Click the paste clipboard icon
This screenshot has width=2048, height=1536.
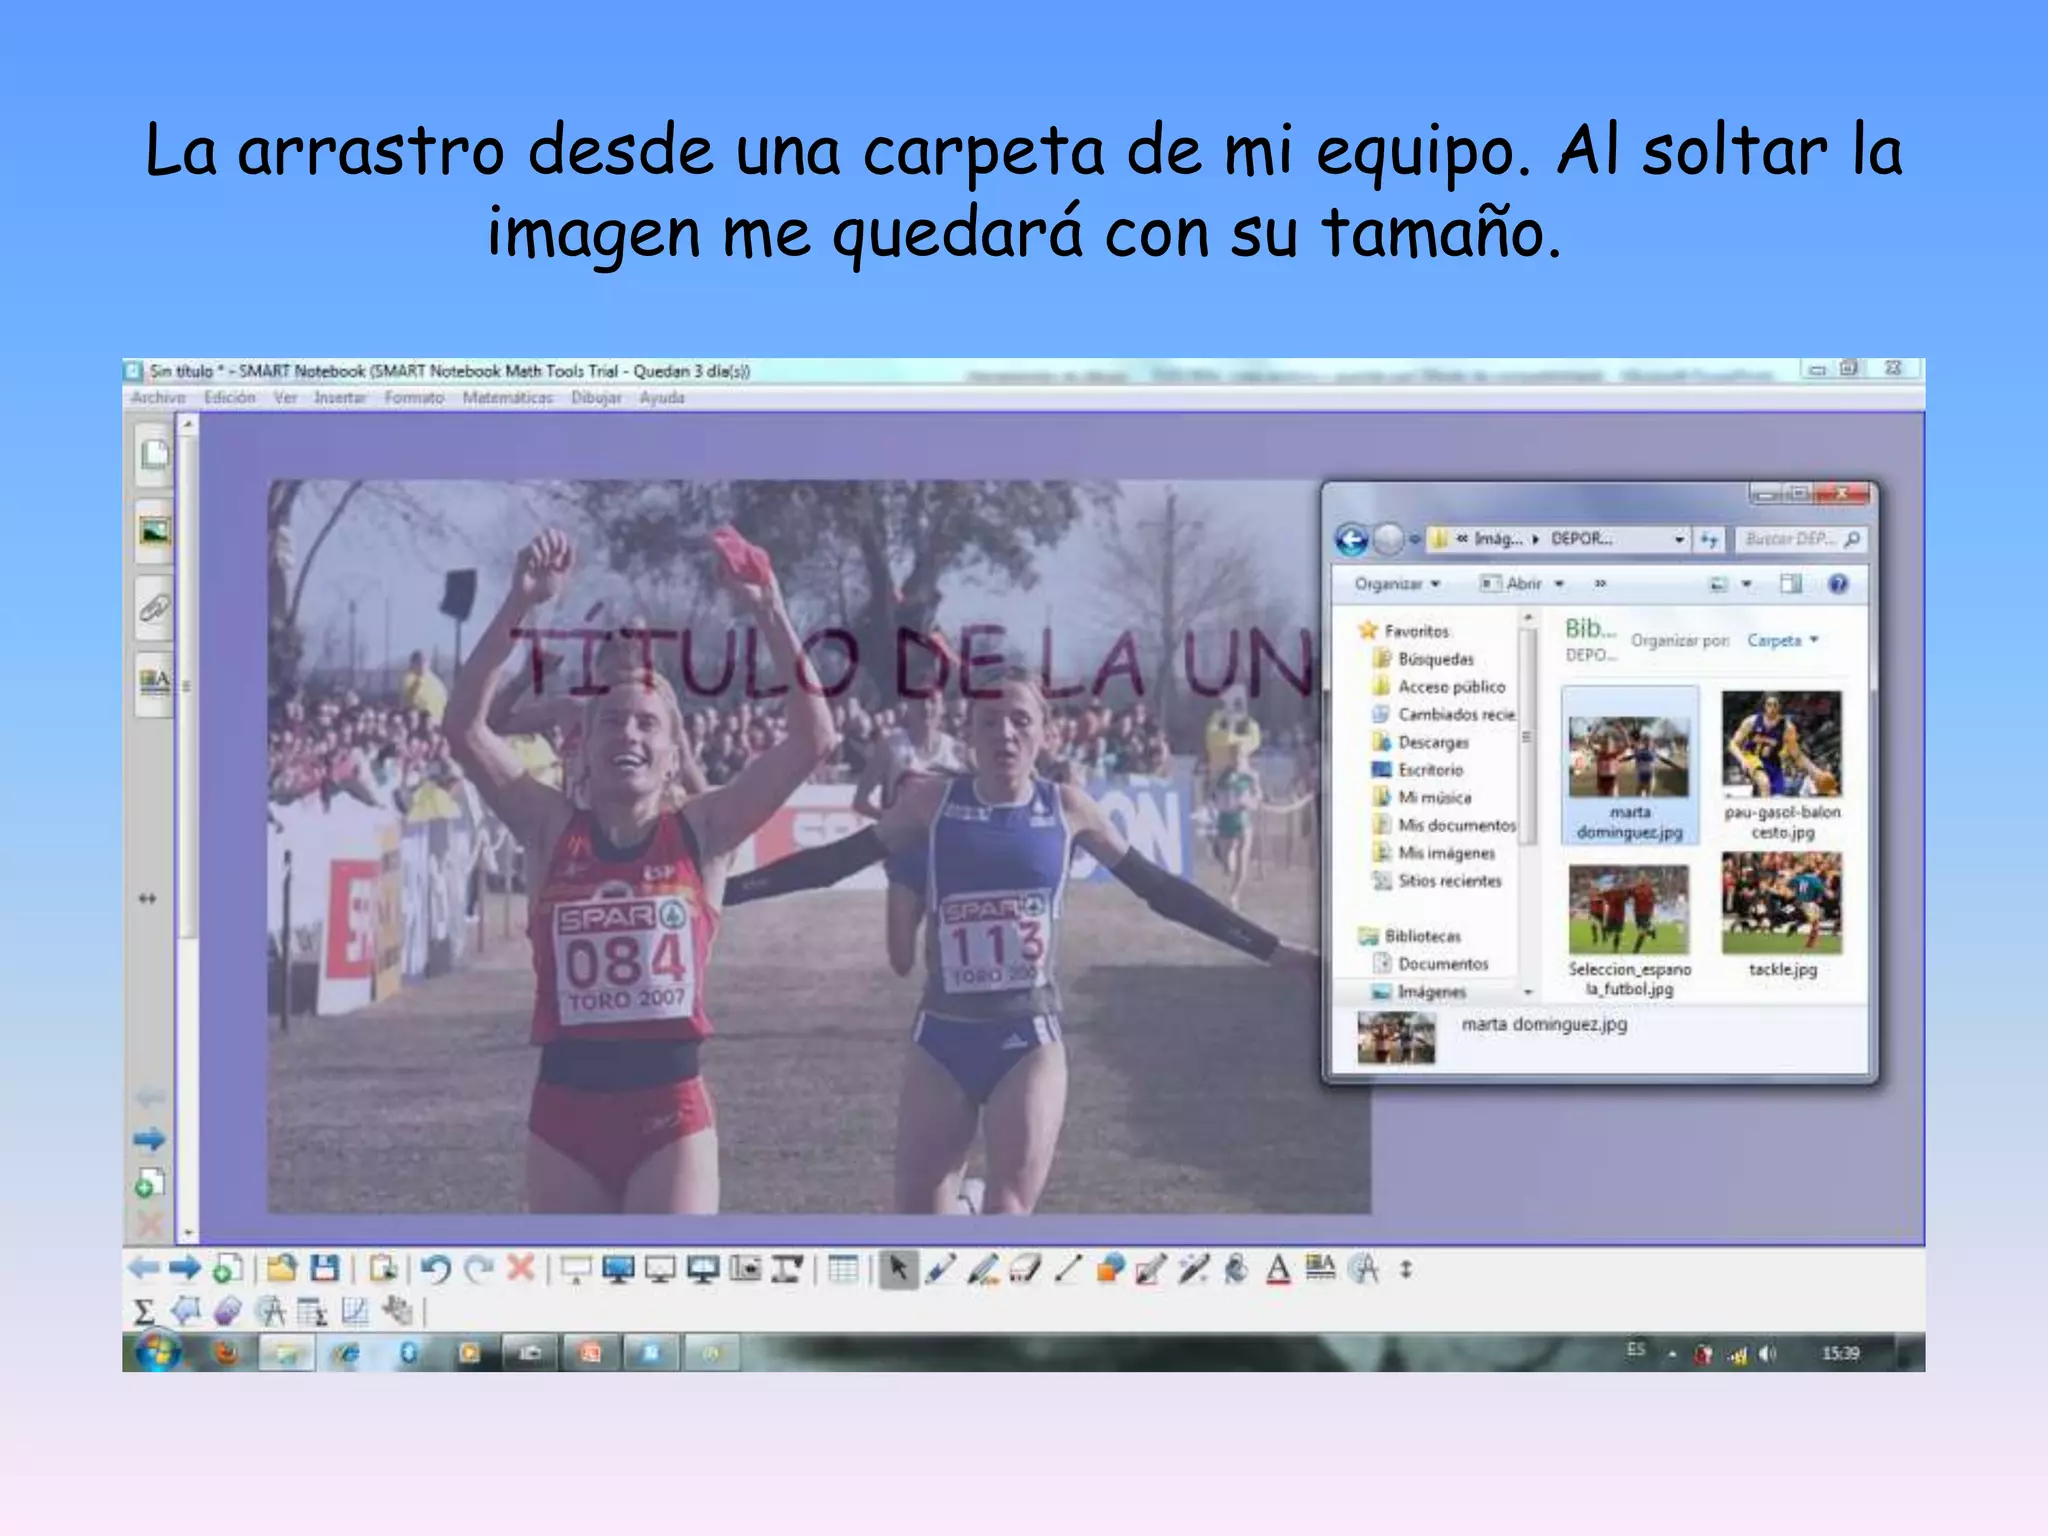tap(383, 1269)
